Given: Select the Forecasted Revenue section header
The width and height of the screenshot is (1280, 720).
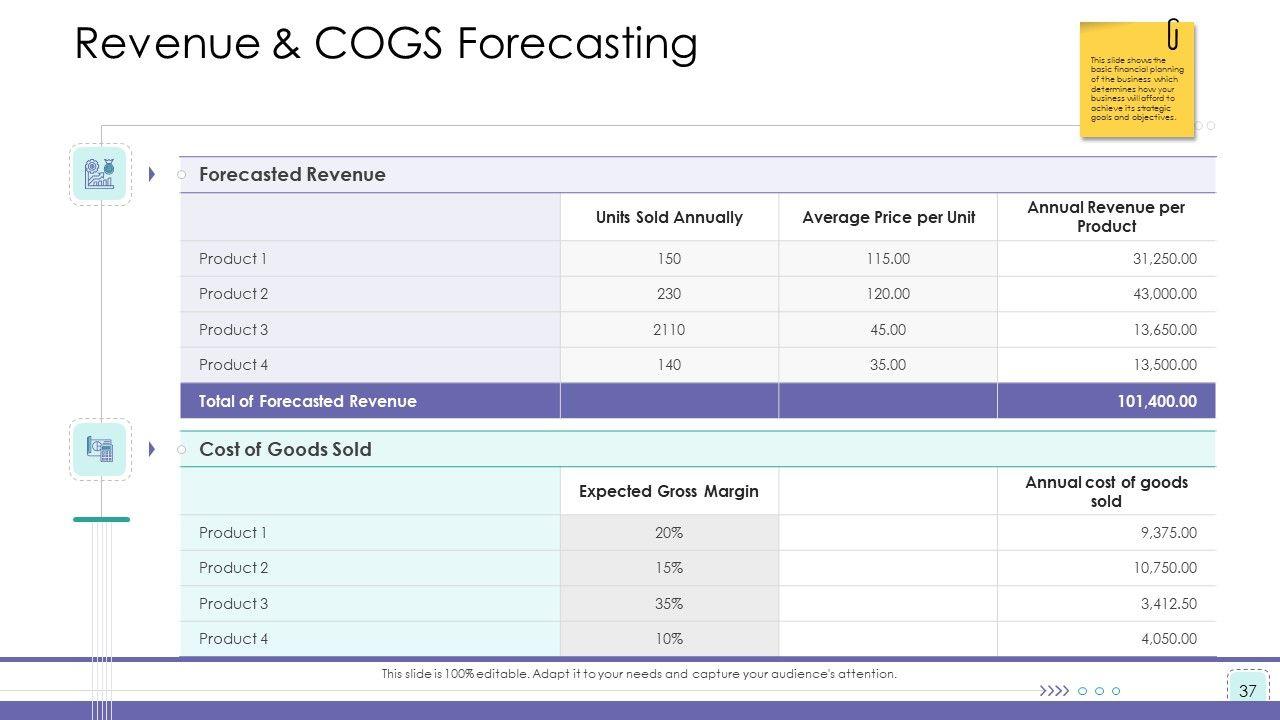Looking at the screenshot, I should 292,175.
